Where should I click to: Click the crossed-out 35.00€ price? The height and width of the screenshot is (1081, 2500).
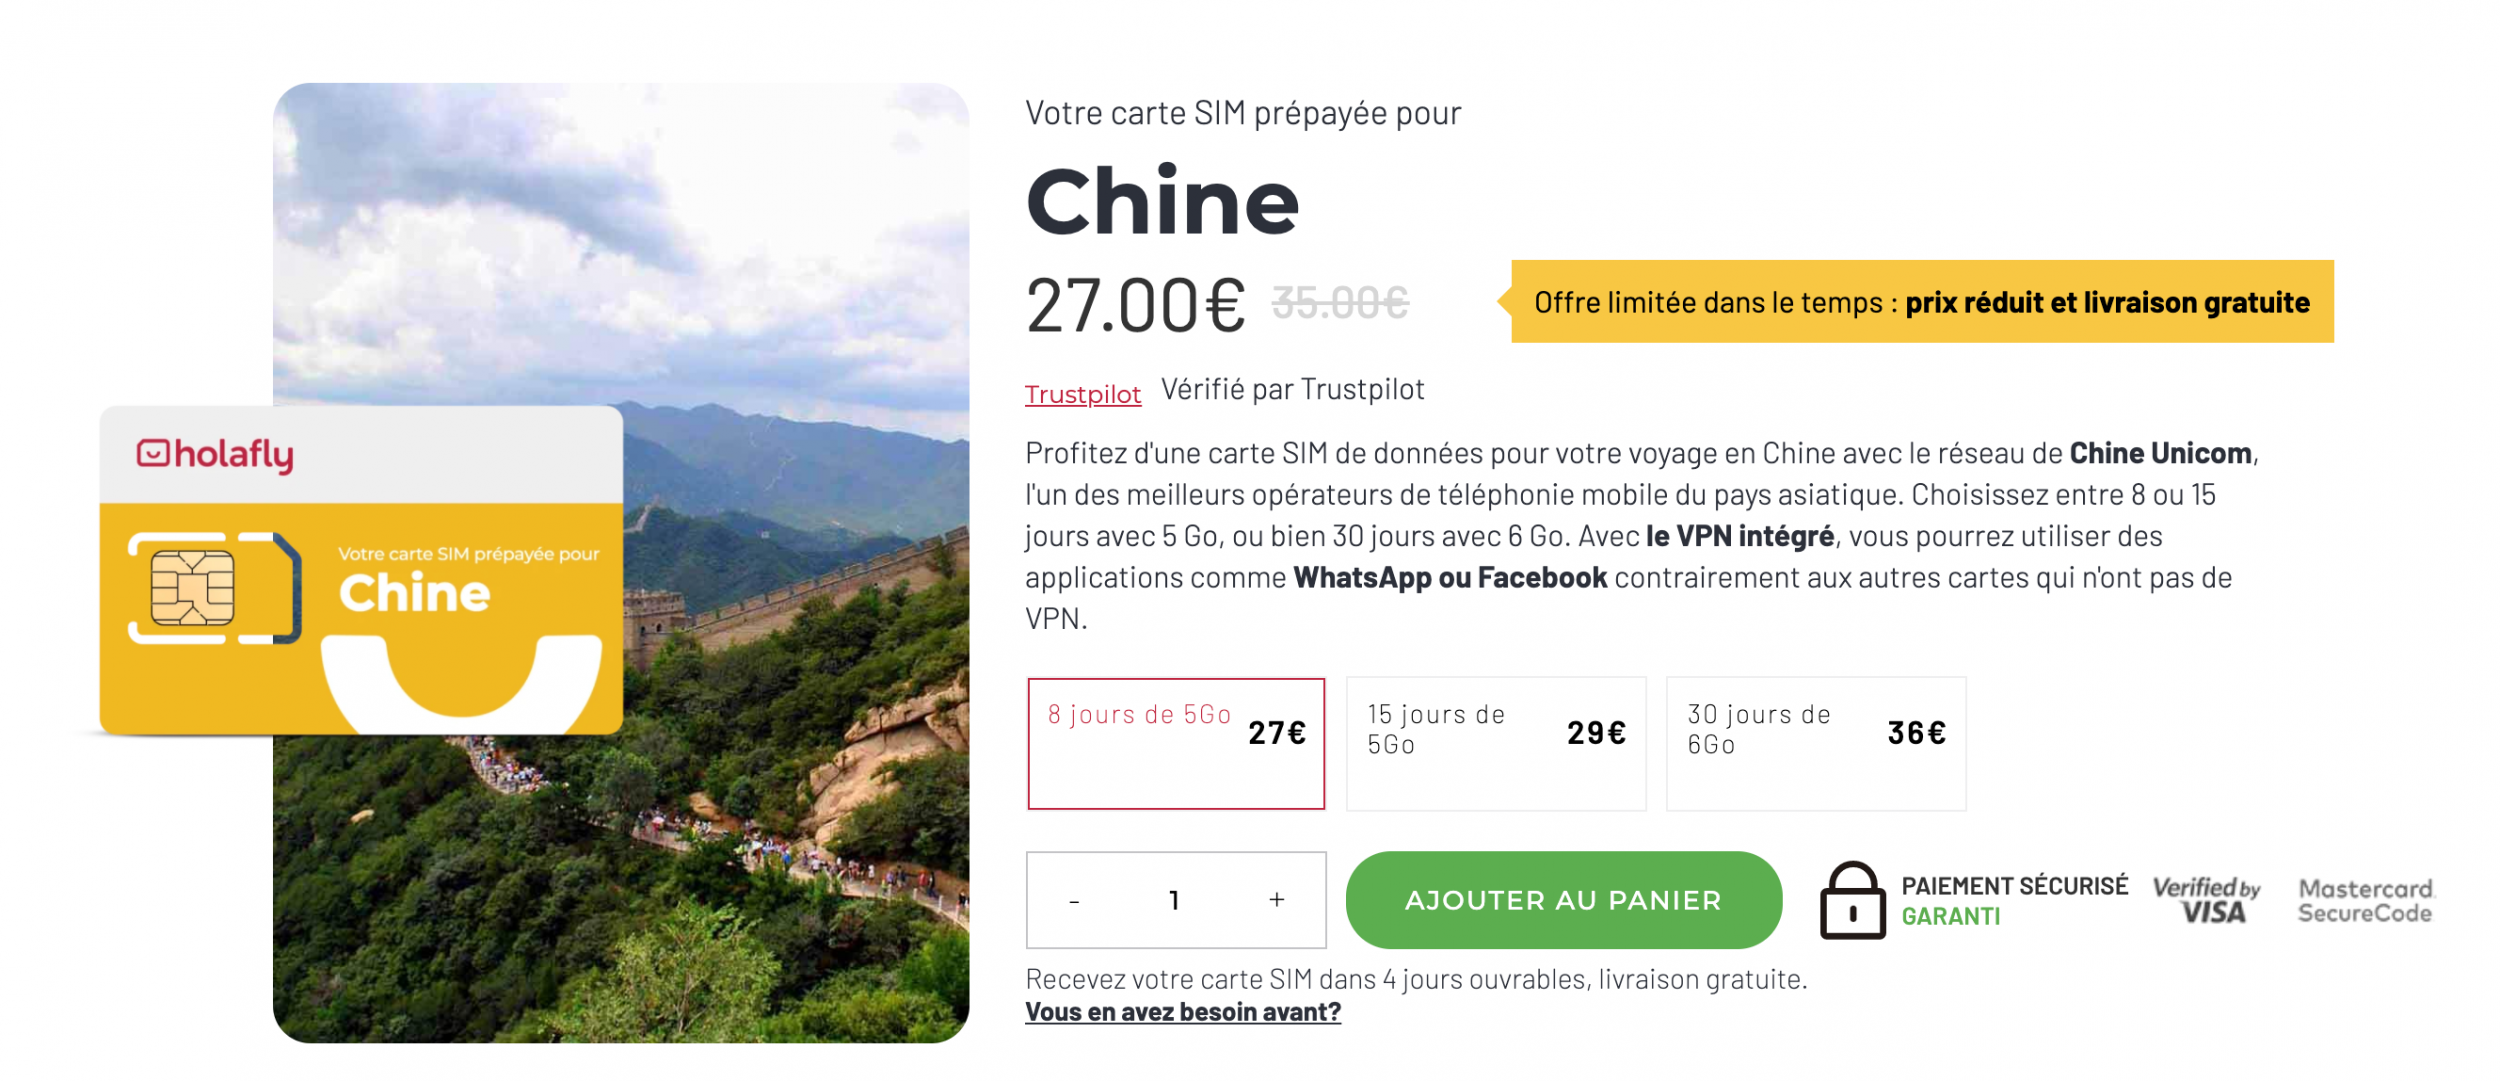tap(1340, 303)
